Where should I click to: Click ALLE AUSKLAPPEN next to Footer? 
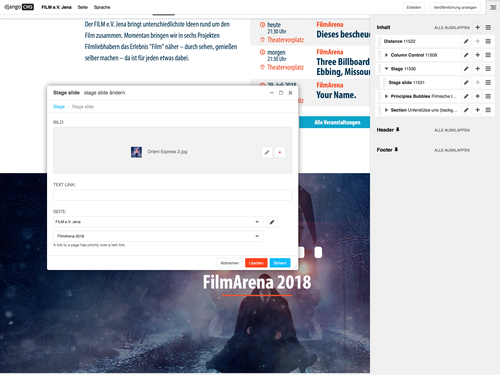click(x=452, y=150)
